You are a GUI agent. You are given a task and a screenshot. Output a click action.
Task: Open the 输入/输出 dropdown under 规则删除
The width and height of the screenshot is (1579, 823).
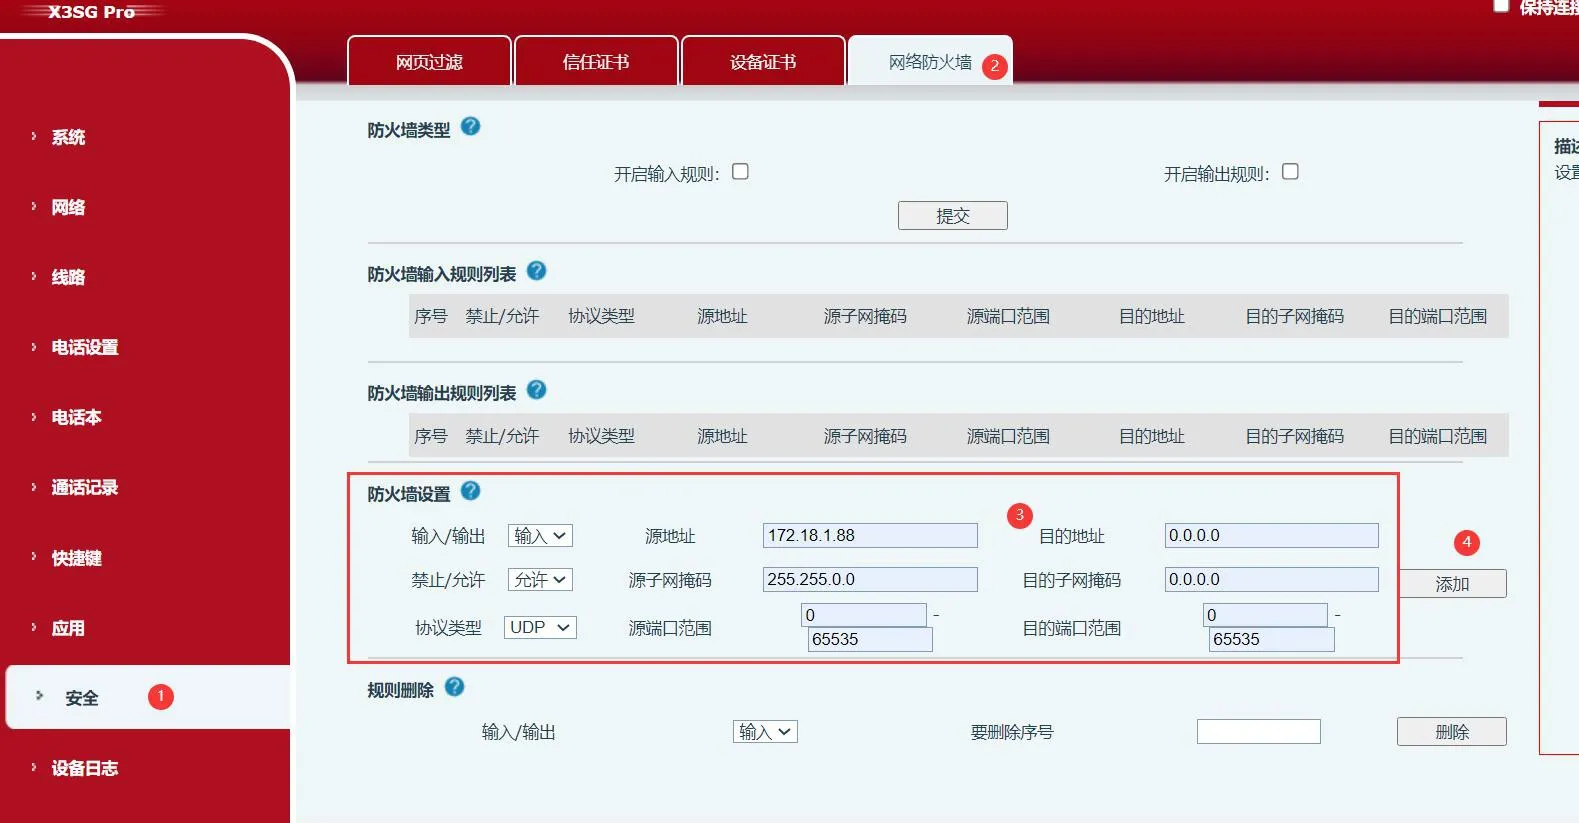click(x=765, y=732)
